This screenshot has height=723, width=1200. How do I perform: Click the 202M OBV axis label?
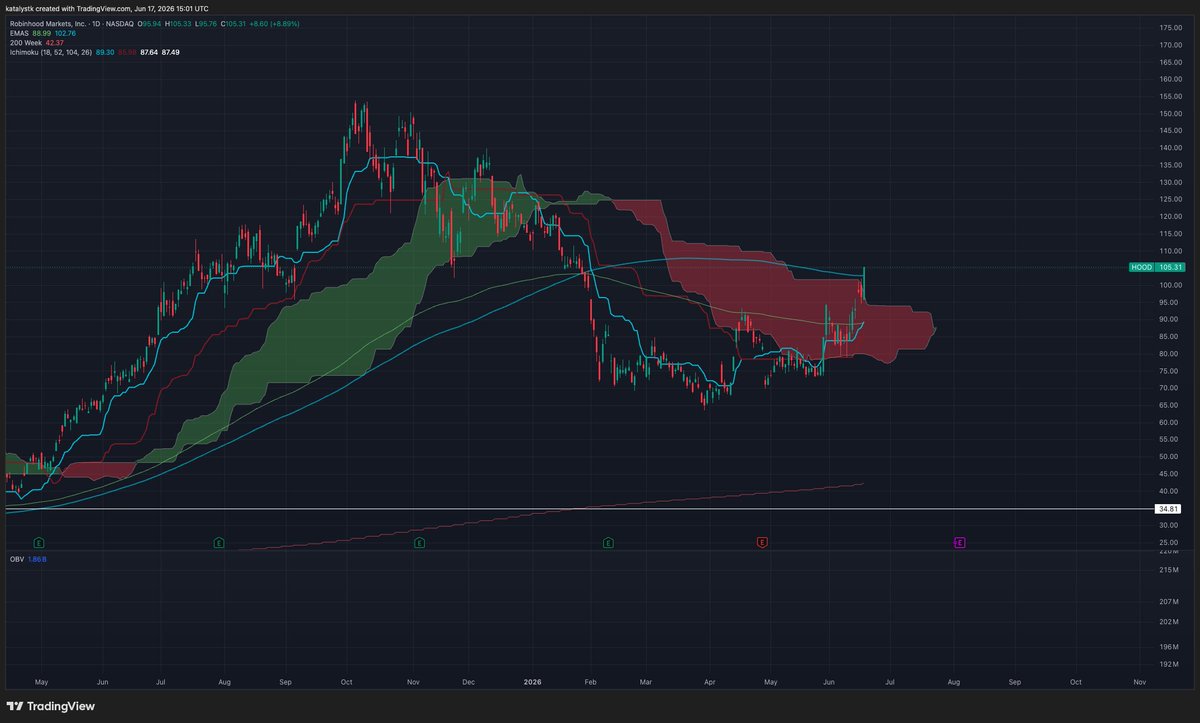[x=1169, y=622]
